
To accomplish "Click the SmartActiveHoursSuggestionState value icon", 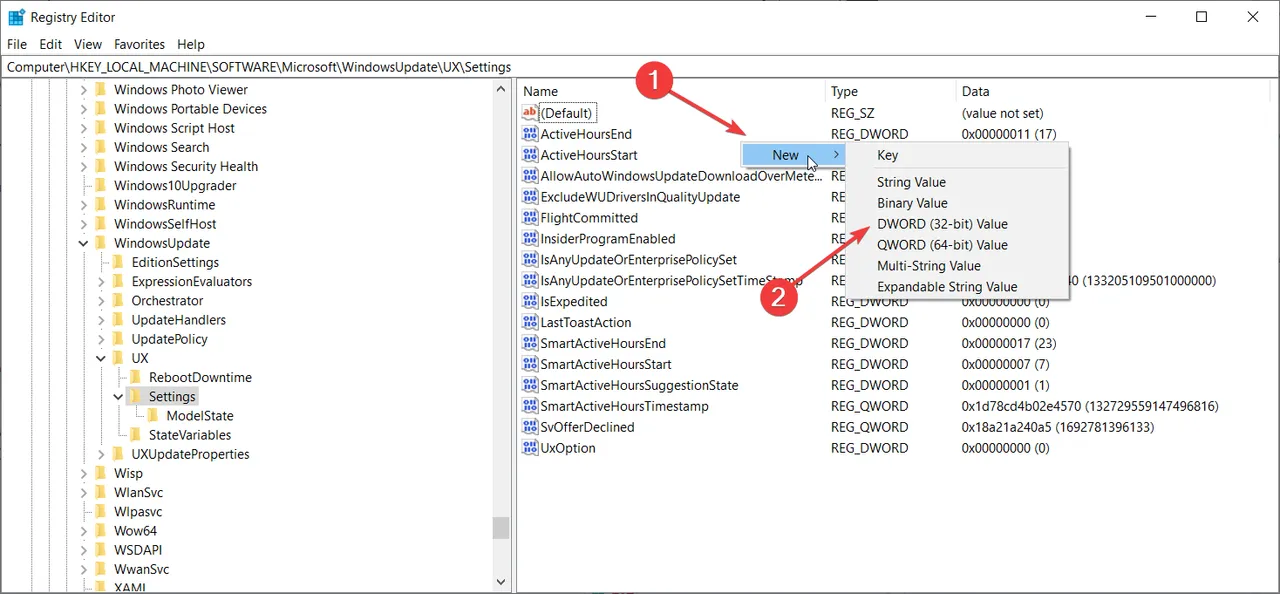I will click(x=530, y=386).
